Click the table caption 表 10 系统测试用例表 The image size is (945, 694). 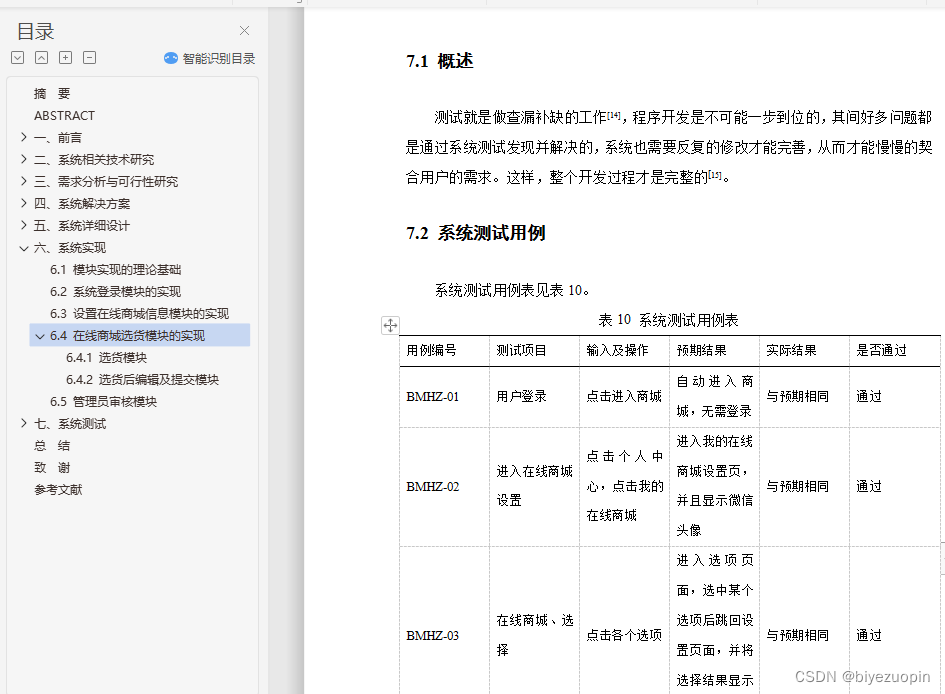(x=668, y=320)
